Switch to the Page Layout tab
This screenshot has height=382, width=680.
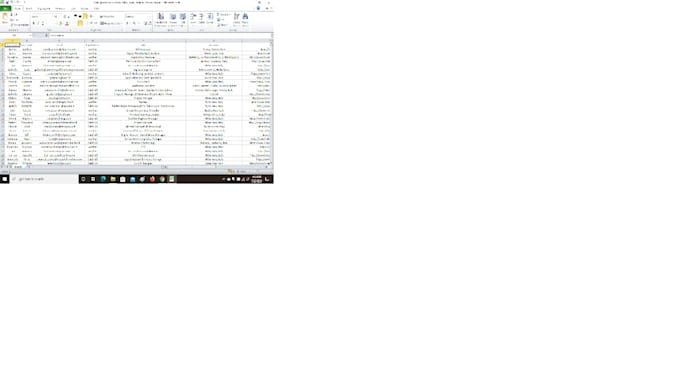pos(43,9)
